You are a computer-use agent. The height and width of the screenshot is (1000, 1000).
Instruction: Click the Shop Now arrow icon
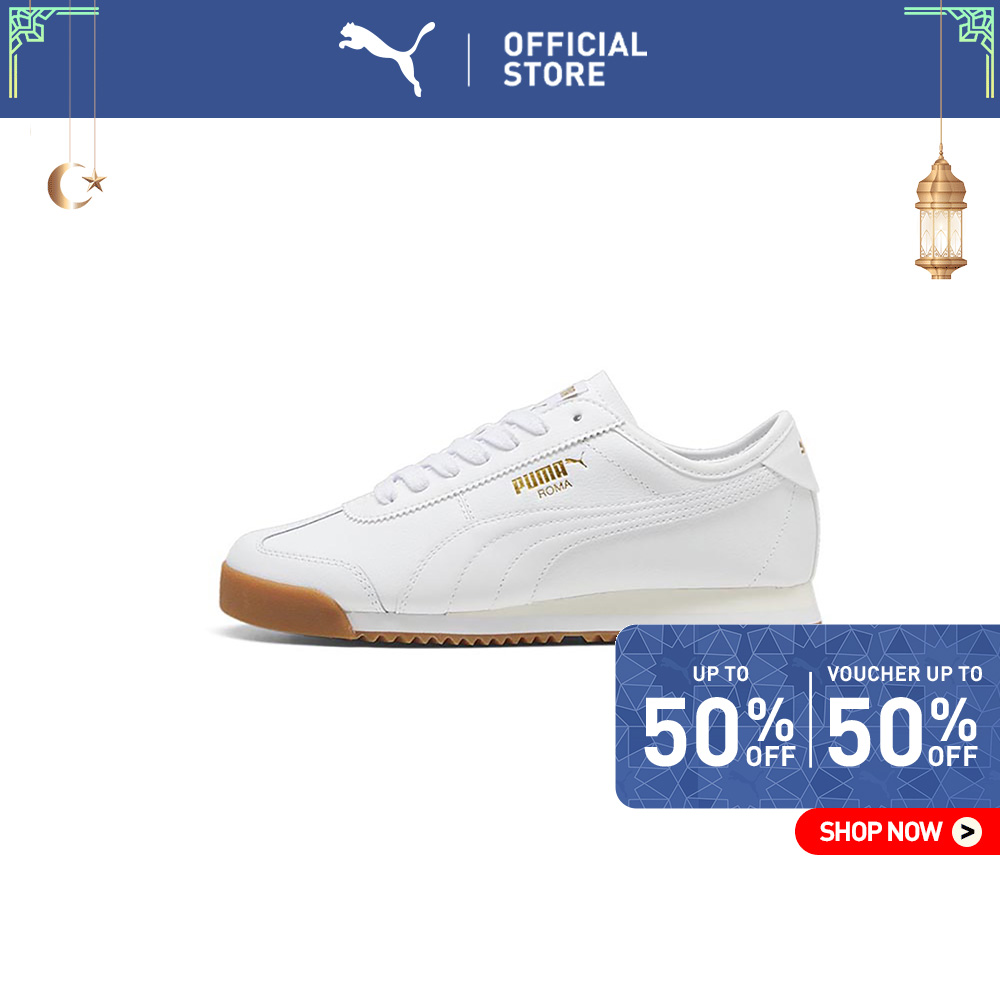(x=967, y=832)
